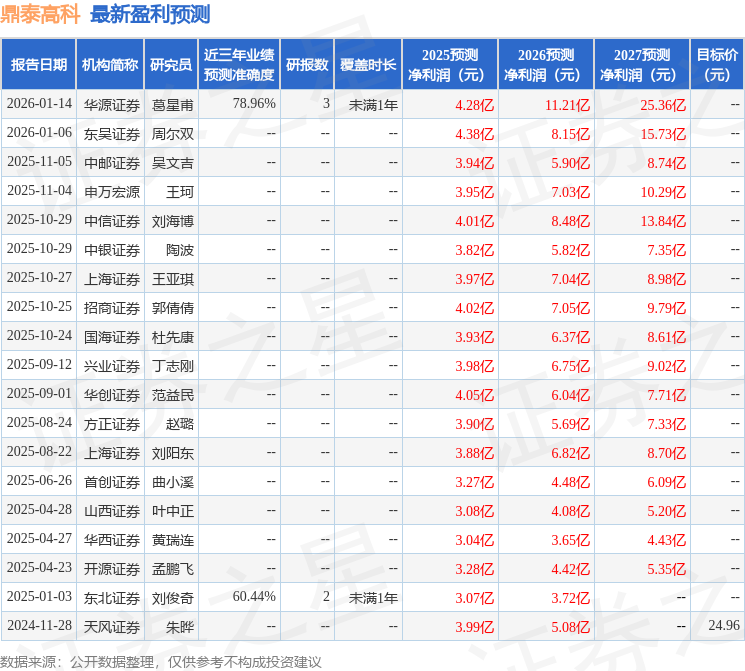The height and width of the screenshot is (671, 745).
Task: Select researcher 赵璐
Action: pyautogui.click(x=180, y=424)
